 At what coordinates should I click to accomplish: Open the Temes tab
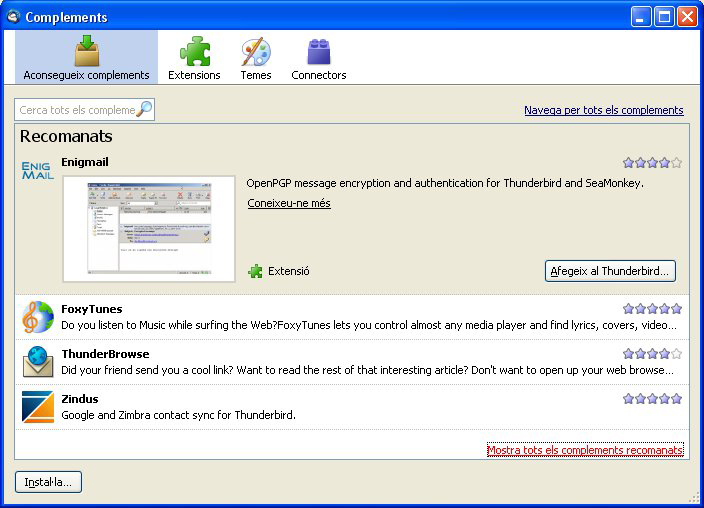[x=256, y=58]
